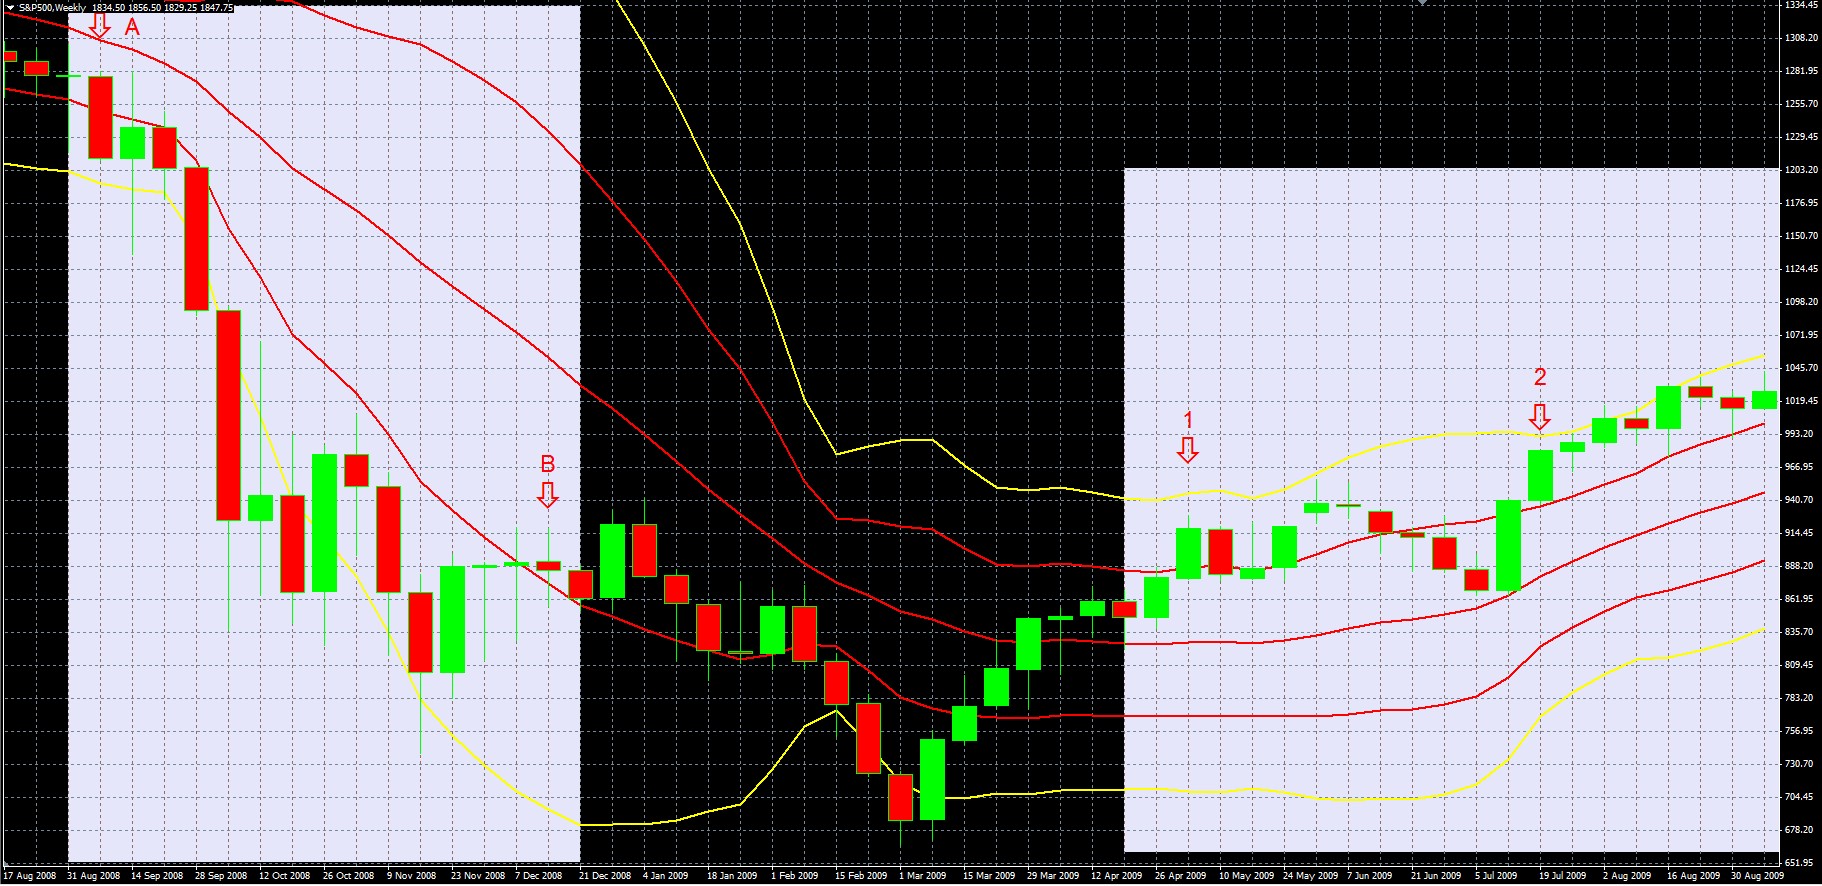Click the 1 Mar 2009 date label
Screen dimensions: 1822x886
923,876
